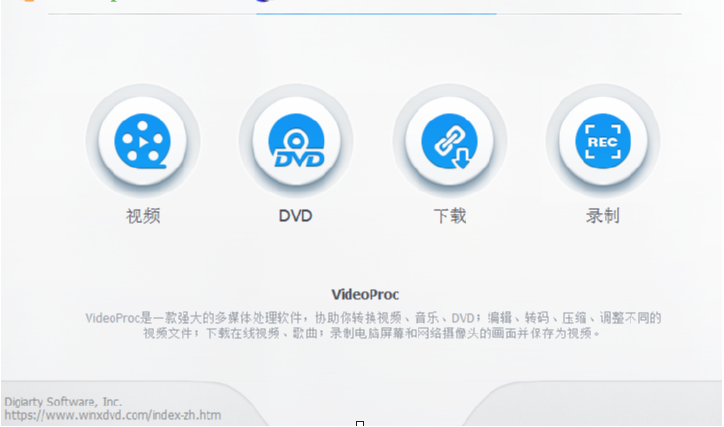
Task: Click the VideoProc description paragraph
Action: point(373,325)
